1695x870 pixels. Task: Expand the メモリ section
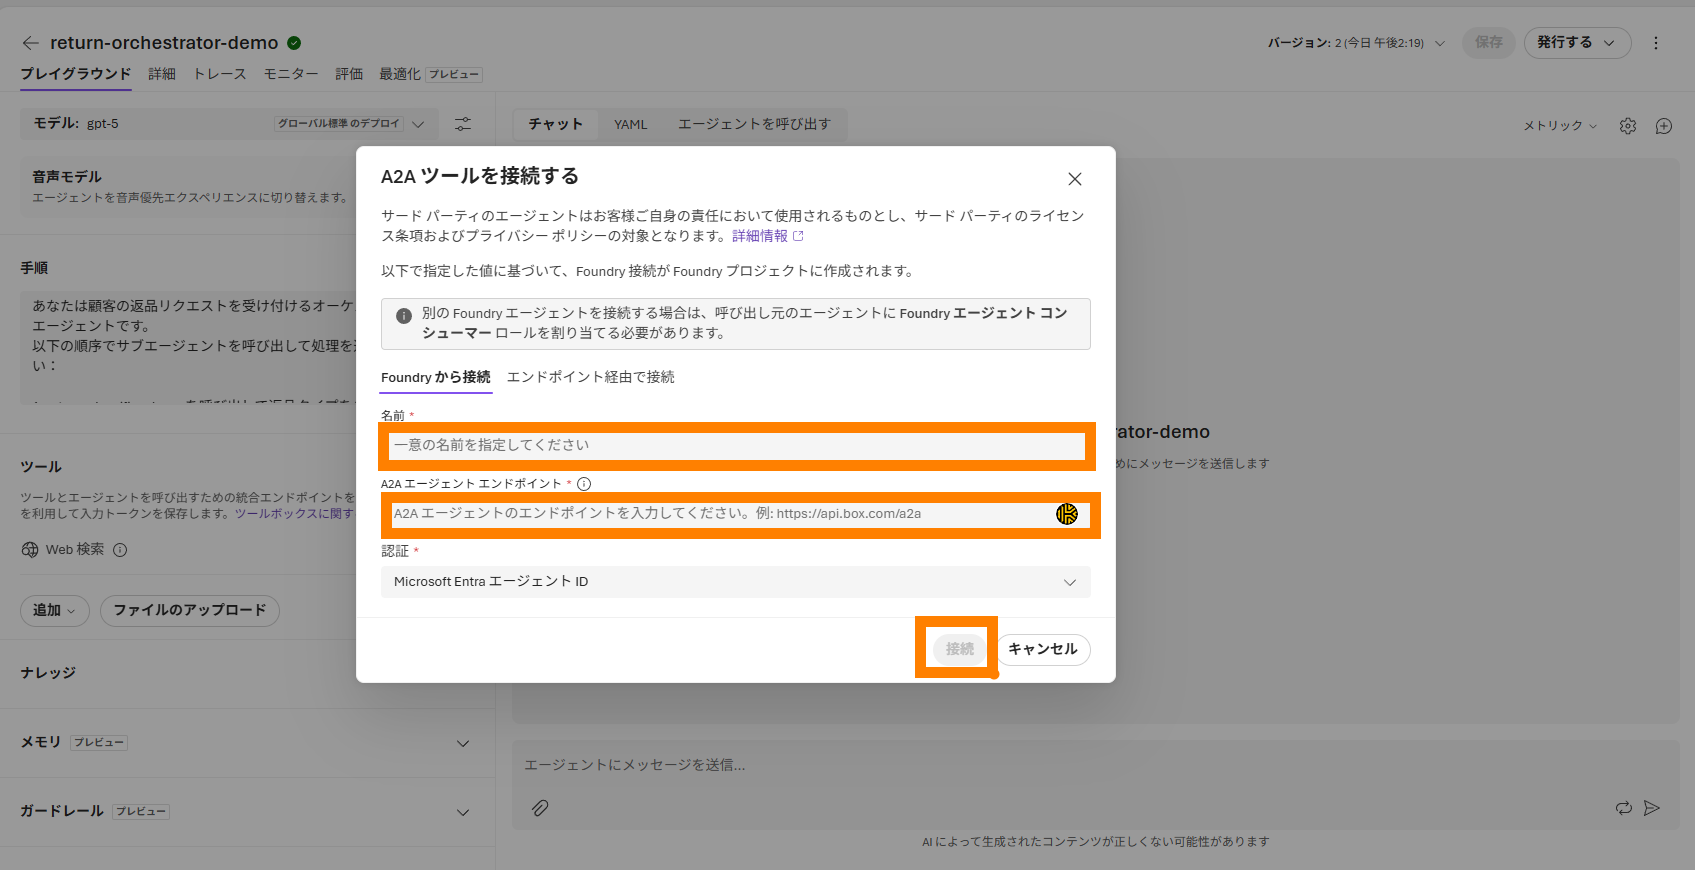(x=463, y=743)
